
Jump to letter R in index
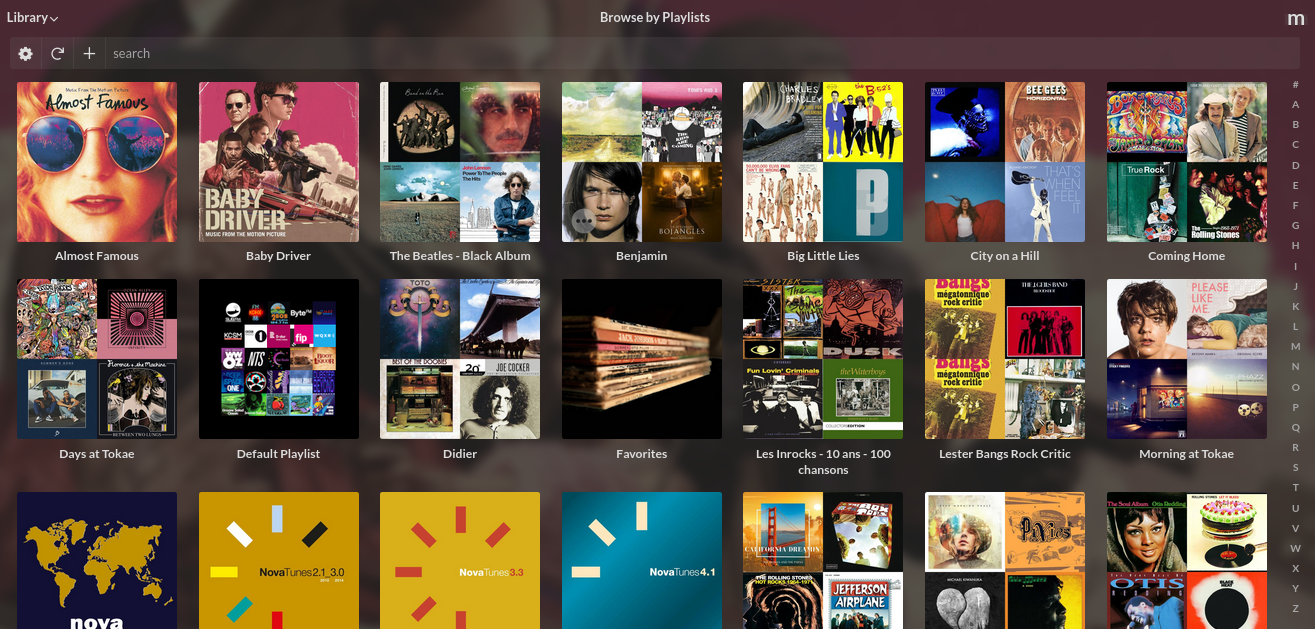click(x=1296, y=447)
